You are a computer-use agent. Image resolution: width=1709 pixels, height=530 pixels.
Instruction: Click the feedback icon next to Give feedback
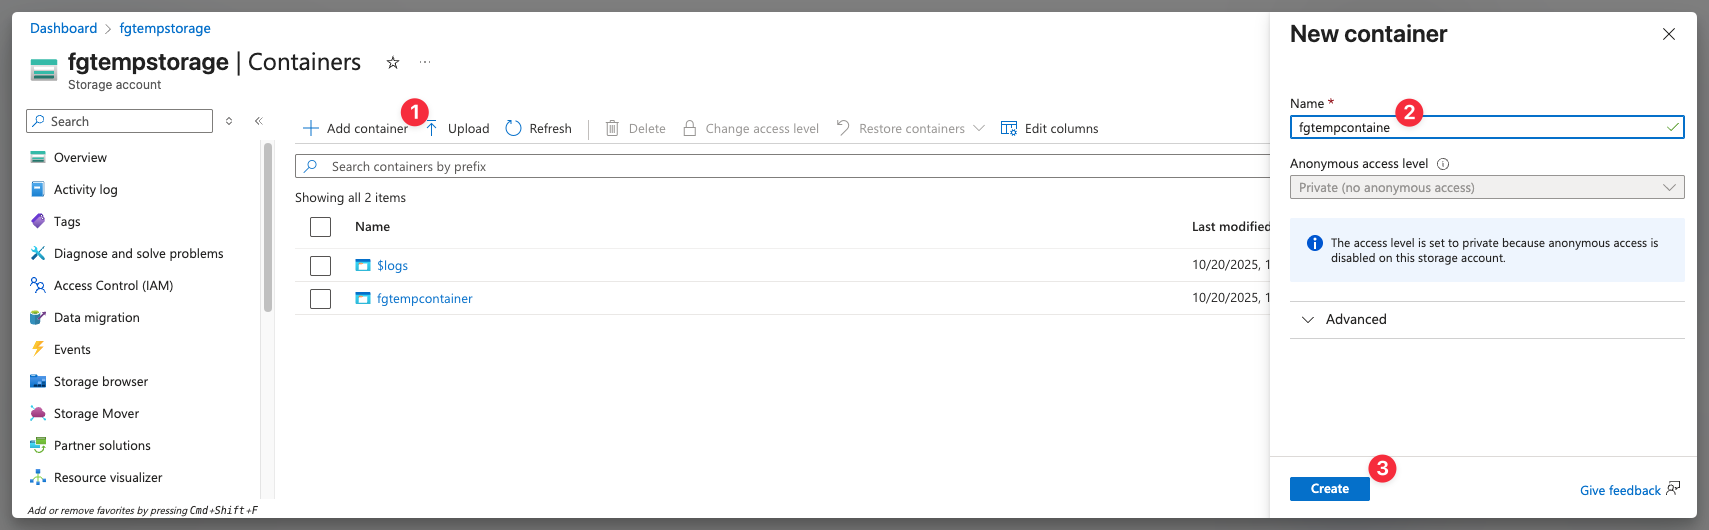[1673, 489]
